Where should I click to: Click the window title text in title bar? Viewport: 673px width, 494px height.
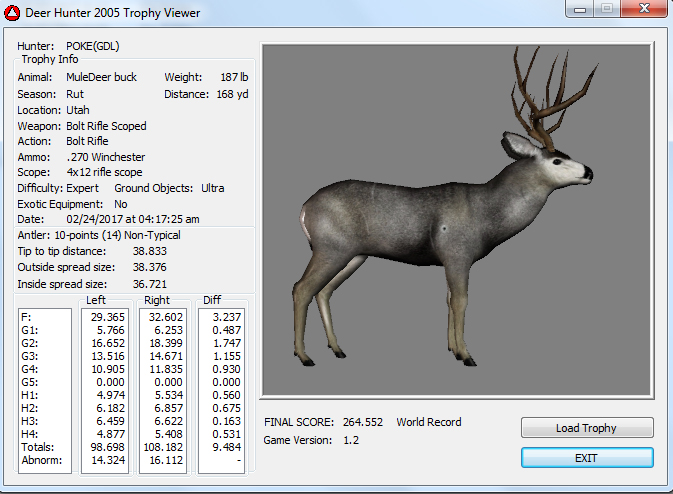(x=112, y=13)
